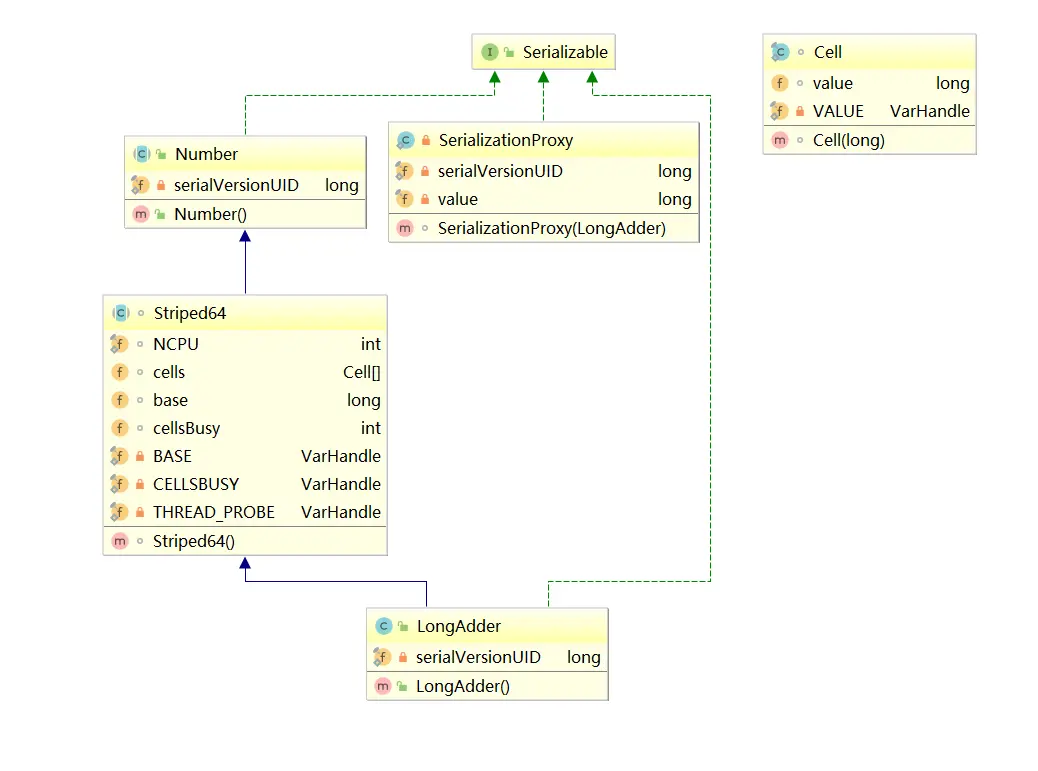1038x771 pixels.
Task: Click the value field icon in Cell
Action: (x=780, y=83)
